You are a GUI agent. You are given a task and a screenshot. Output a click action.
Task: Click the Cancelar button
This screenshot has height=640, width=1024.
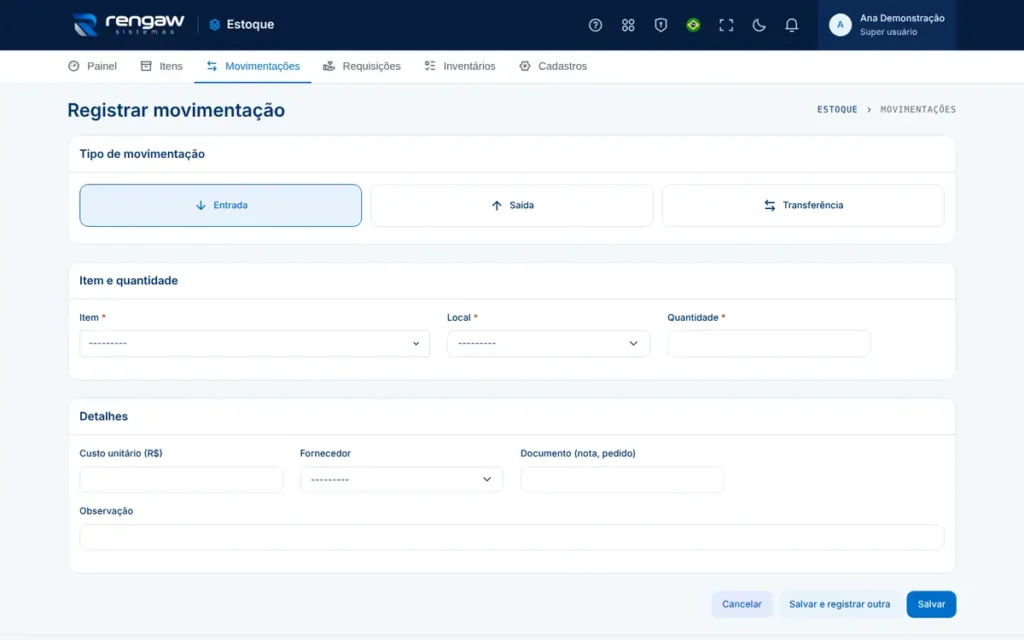(742, 604)
